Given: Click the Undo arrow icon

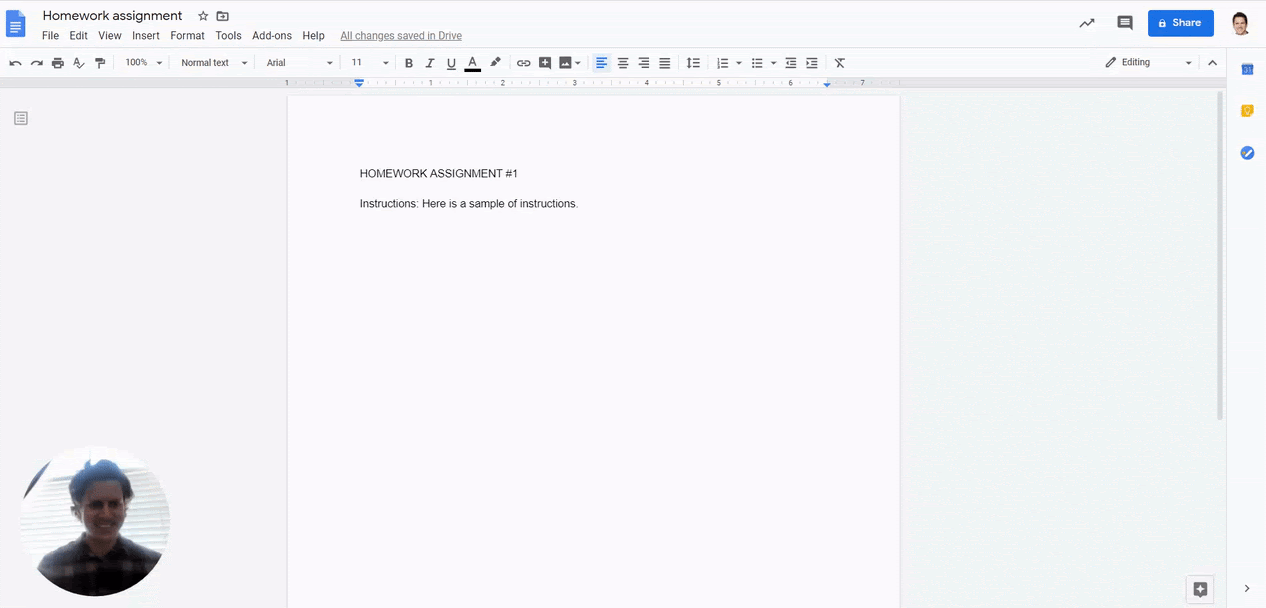Looking at the screenshot, I should click(15, 63).
